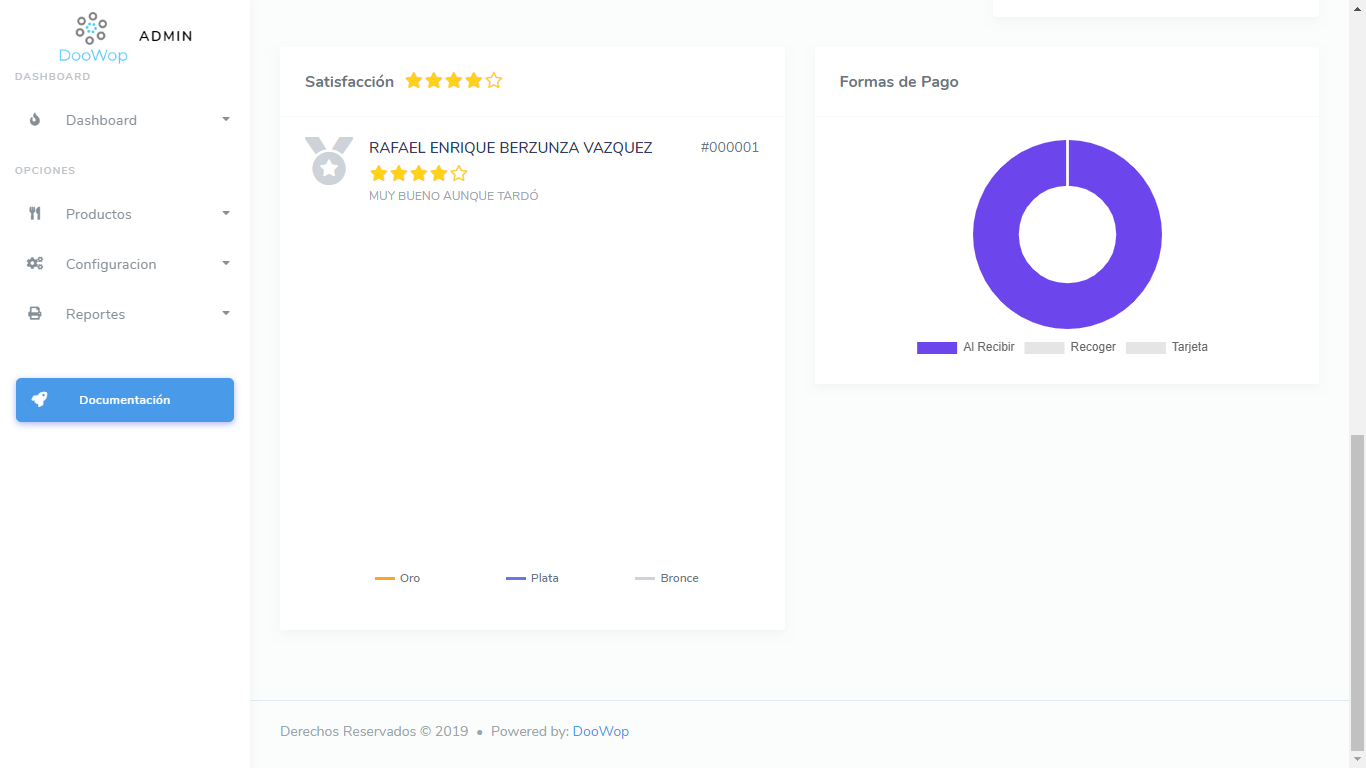Toggle the Plata legend series

[532, 578]
